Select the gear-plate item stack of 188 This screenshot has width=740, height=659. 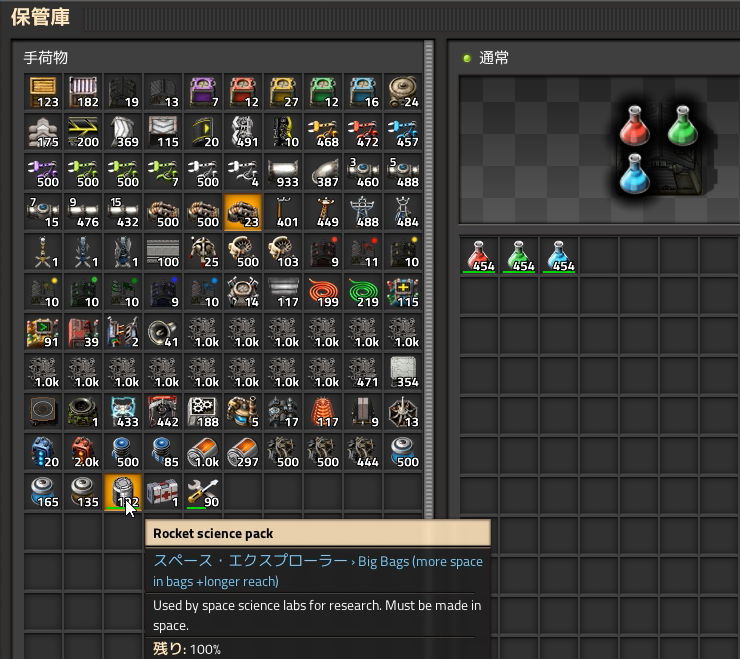203,412
